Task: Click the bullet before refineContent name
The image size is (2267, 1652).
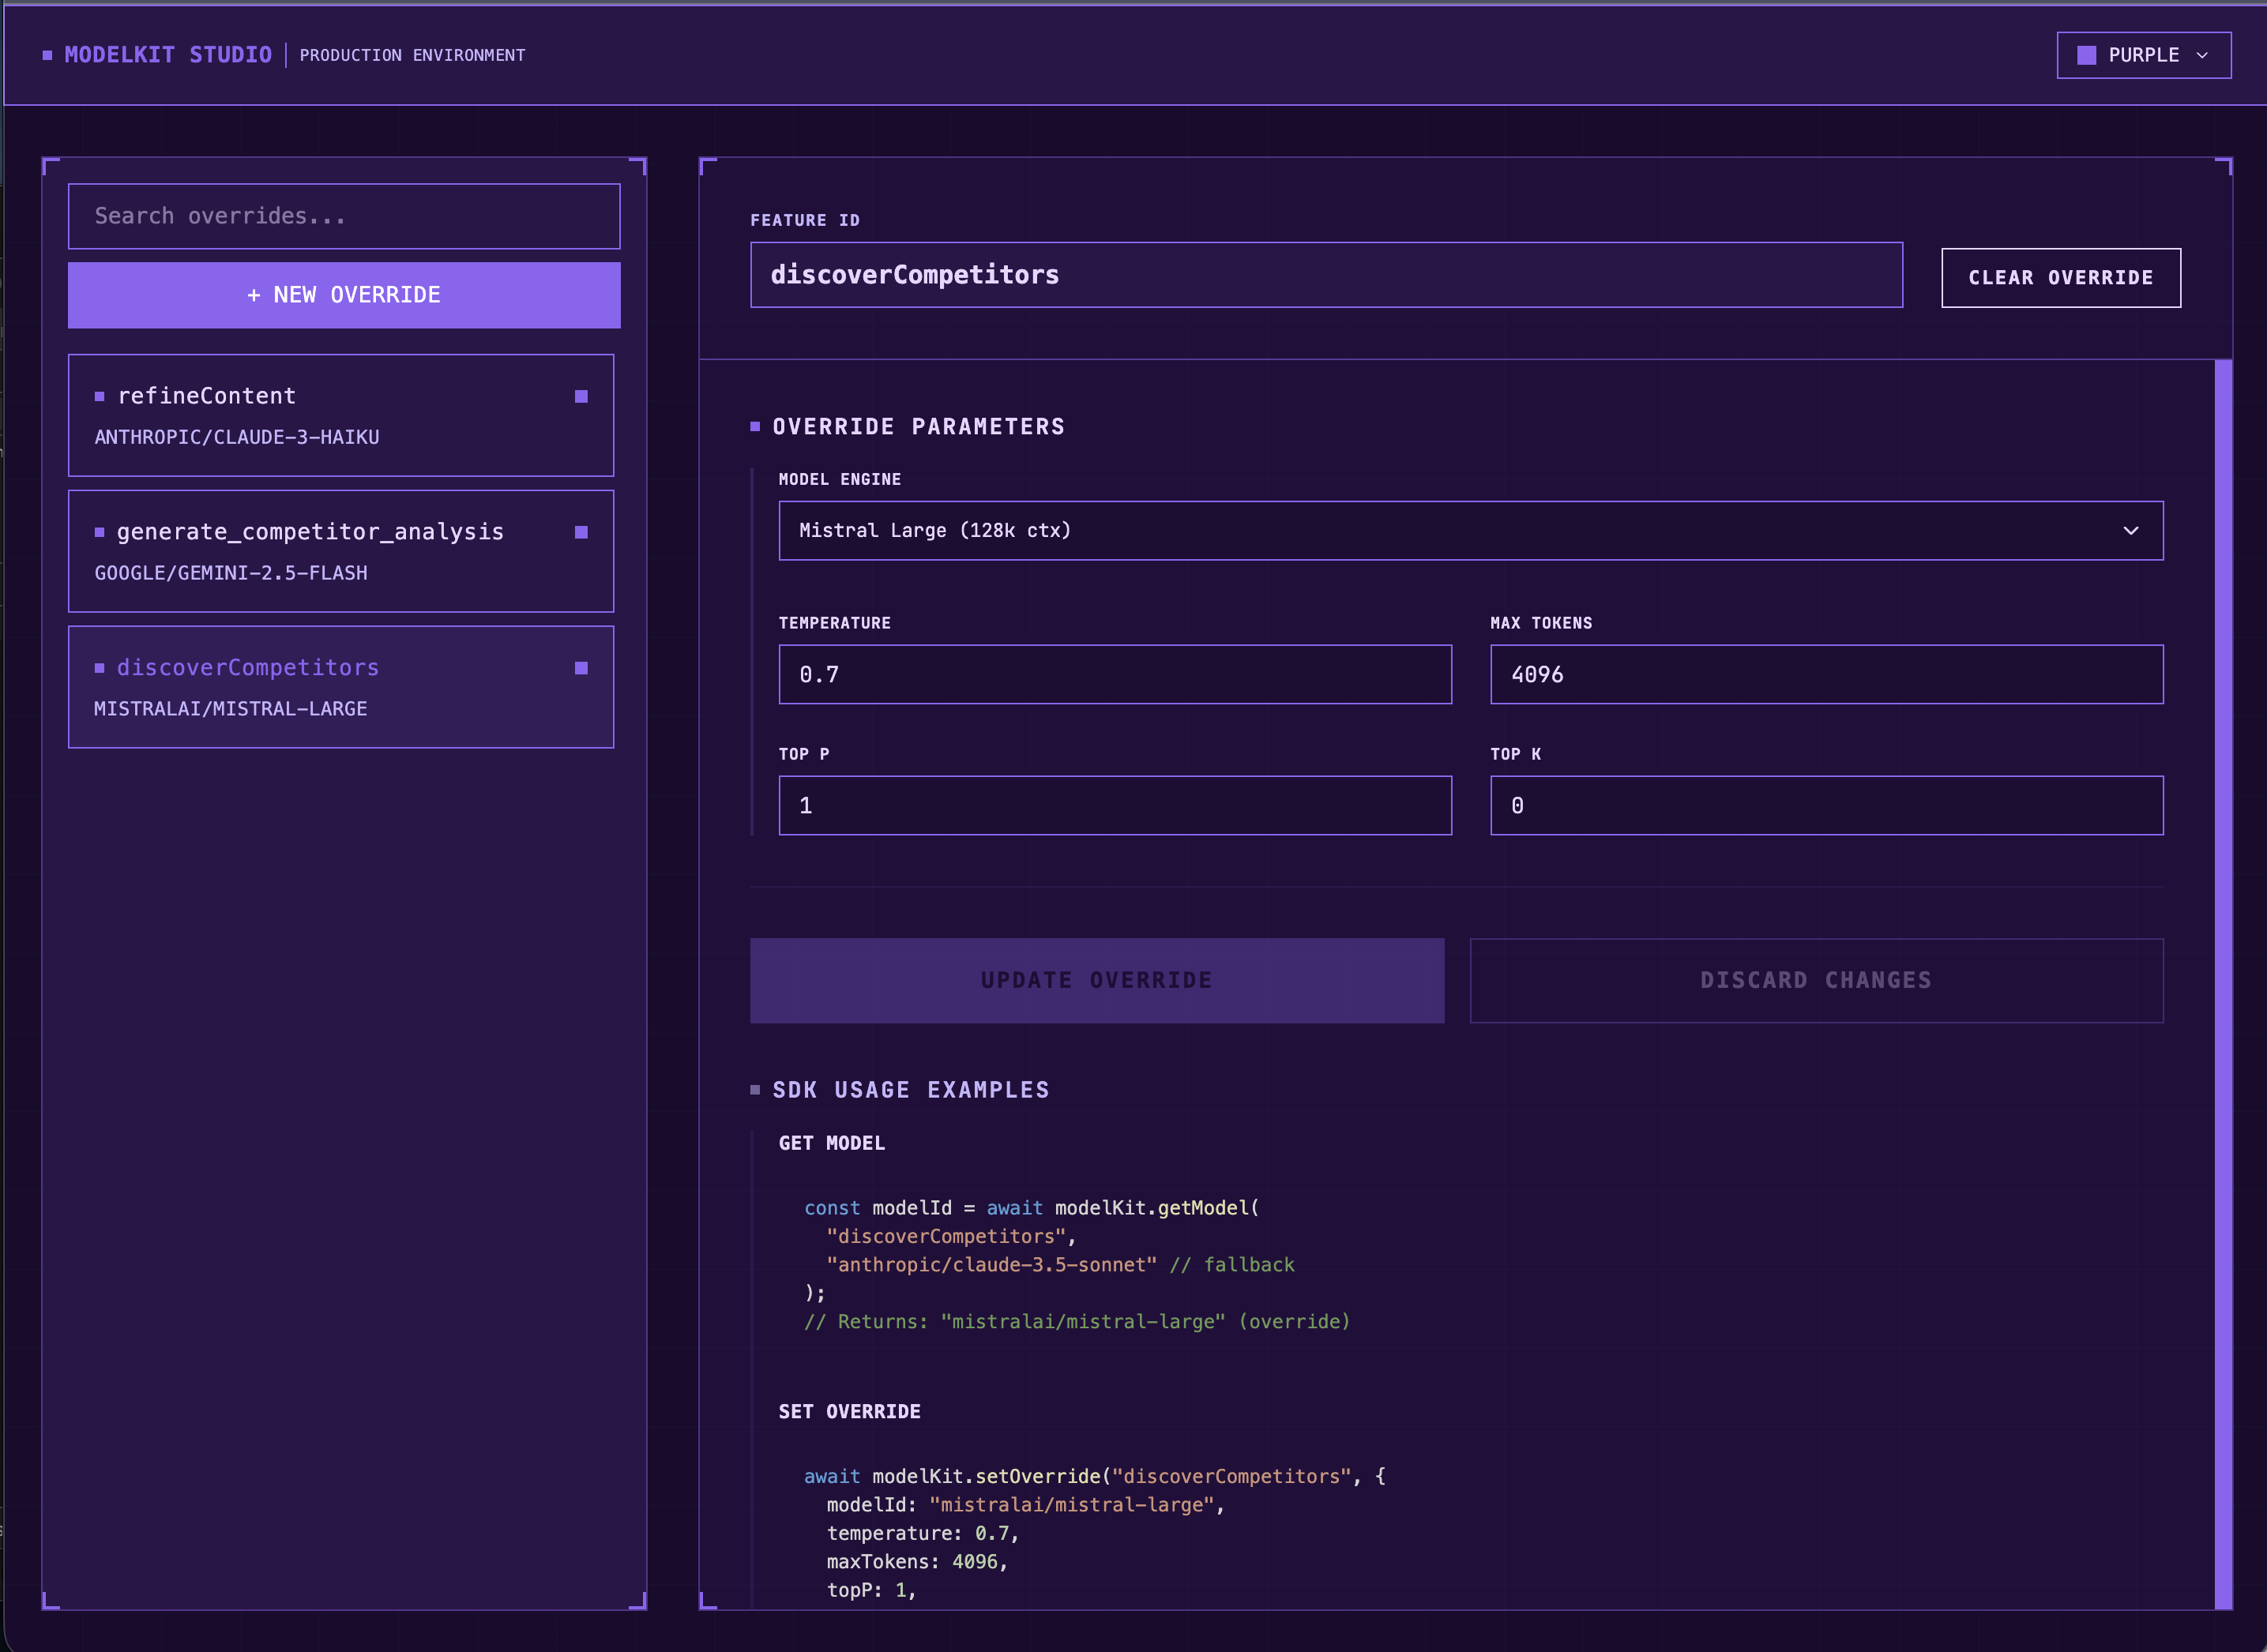Action: pyautogui.click(x=99, y=397)
